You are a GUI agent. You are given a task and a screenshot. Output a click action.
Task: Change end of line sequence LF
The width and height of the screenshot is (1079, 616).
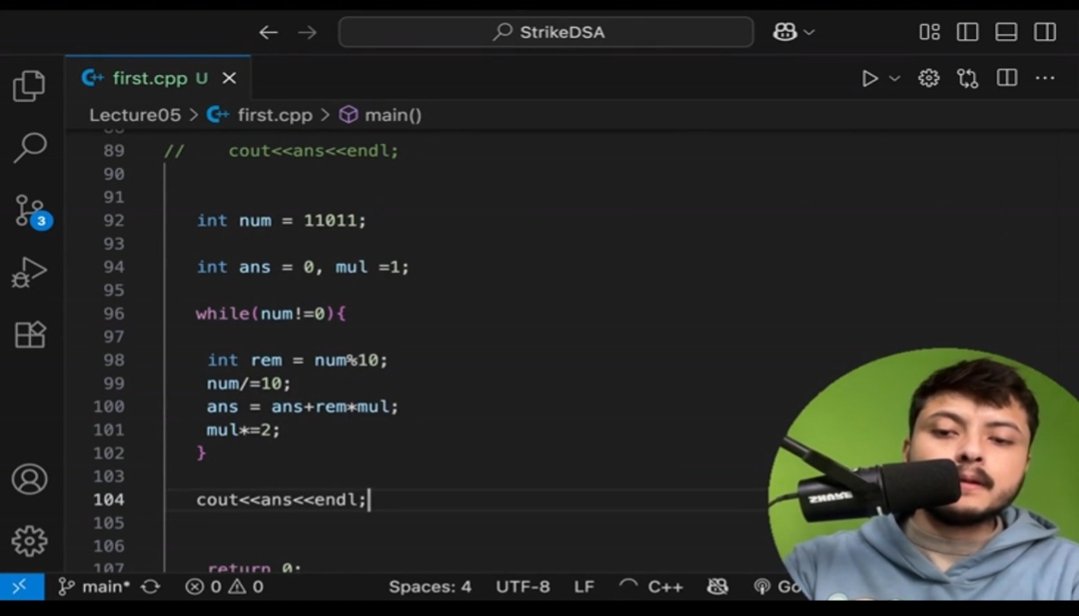584,587
